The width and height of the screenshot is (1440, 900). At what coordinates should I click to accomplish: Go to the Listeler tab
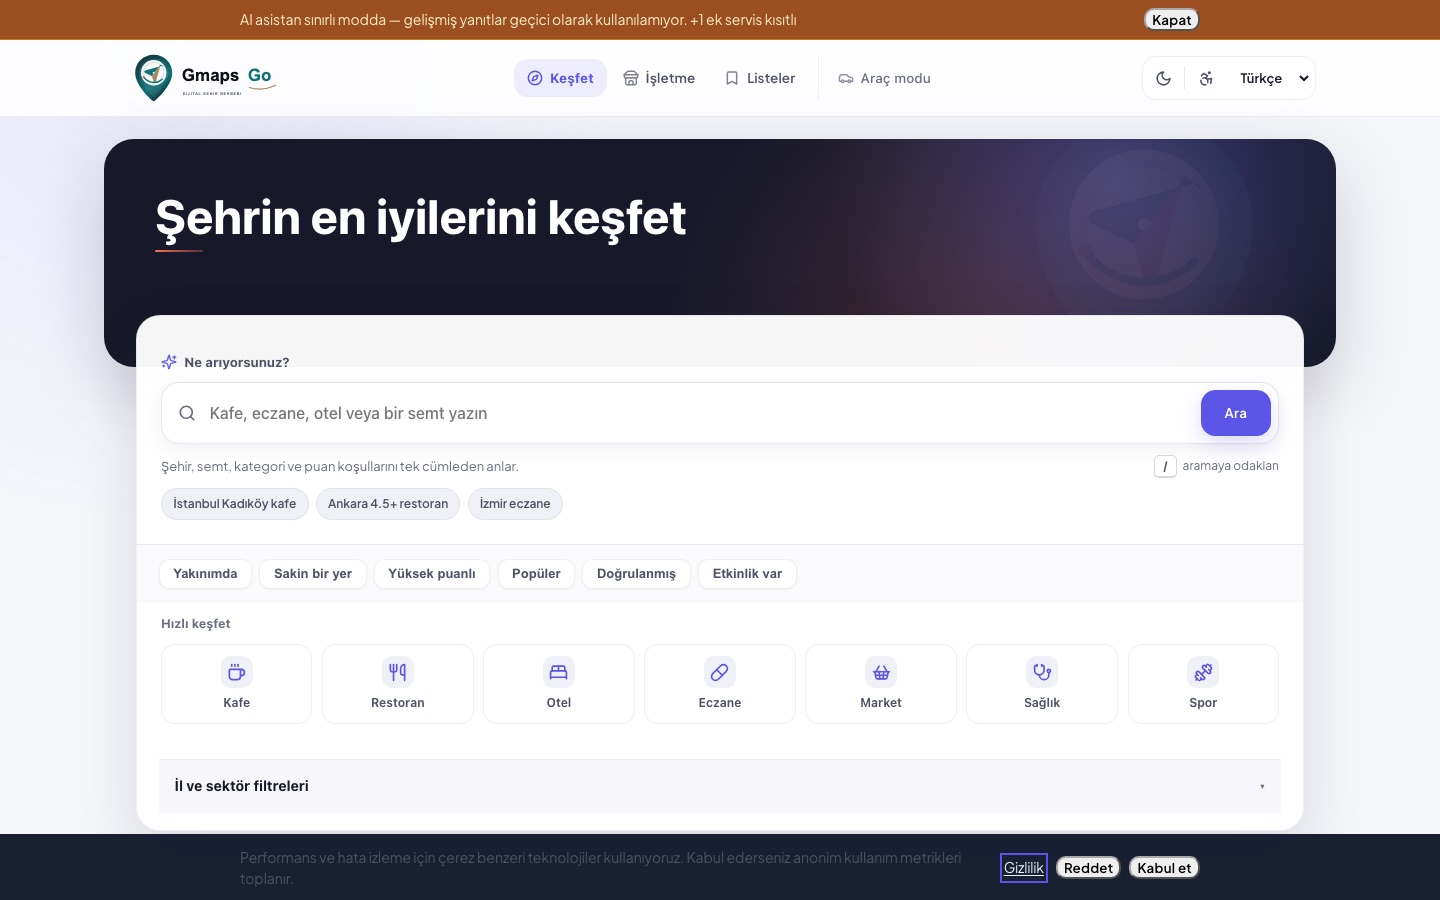tap(760, 78)
